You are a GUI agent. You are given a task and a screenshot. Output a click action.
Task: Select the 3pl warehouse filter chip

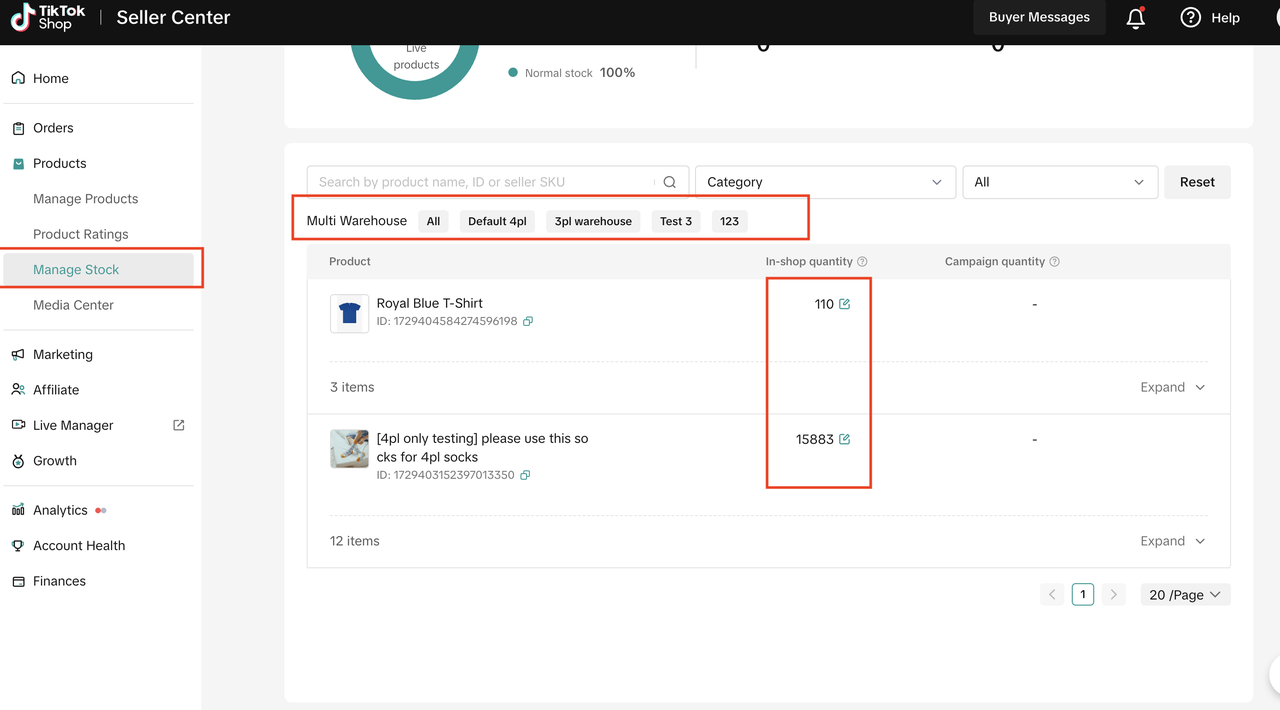pyautogui.click(x=593, y=221)
